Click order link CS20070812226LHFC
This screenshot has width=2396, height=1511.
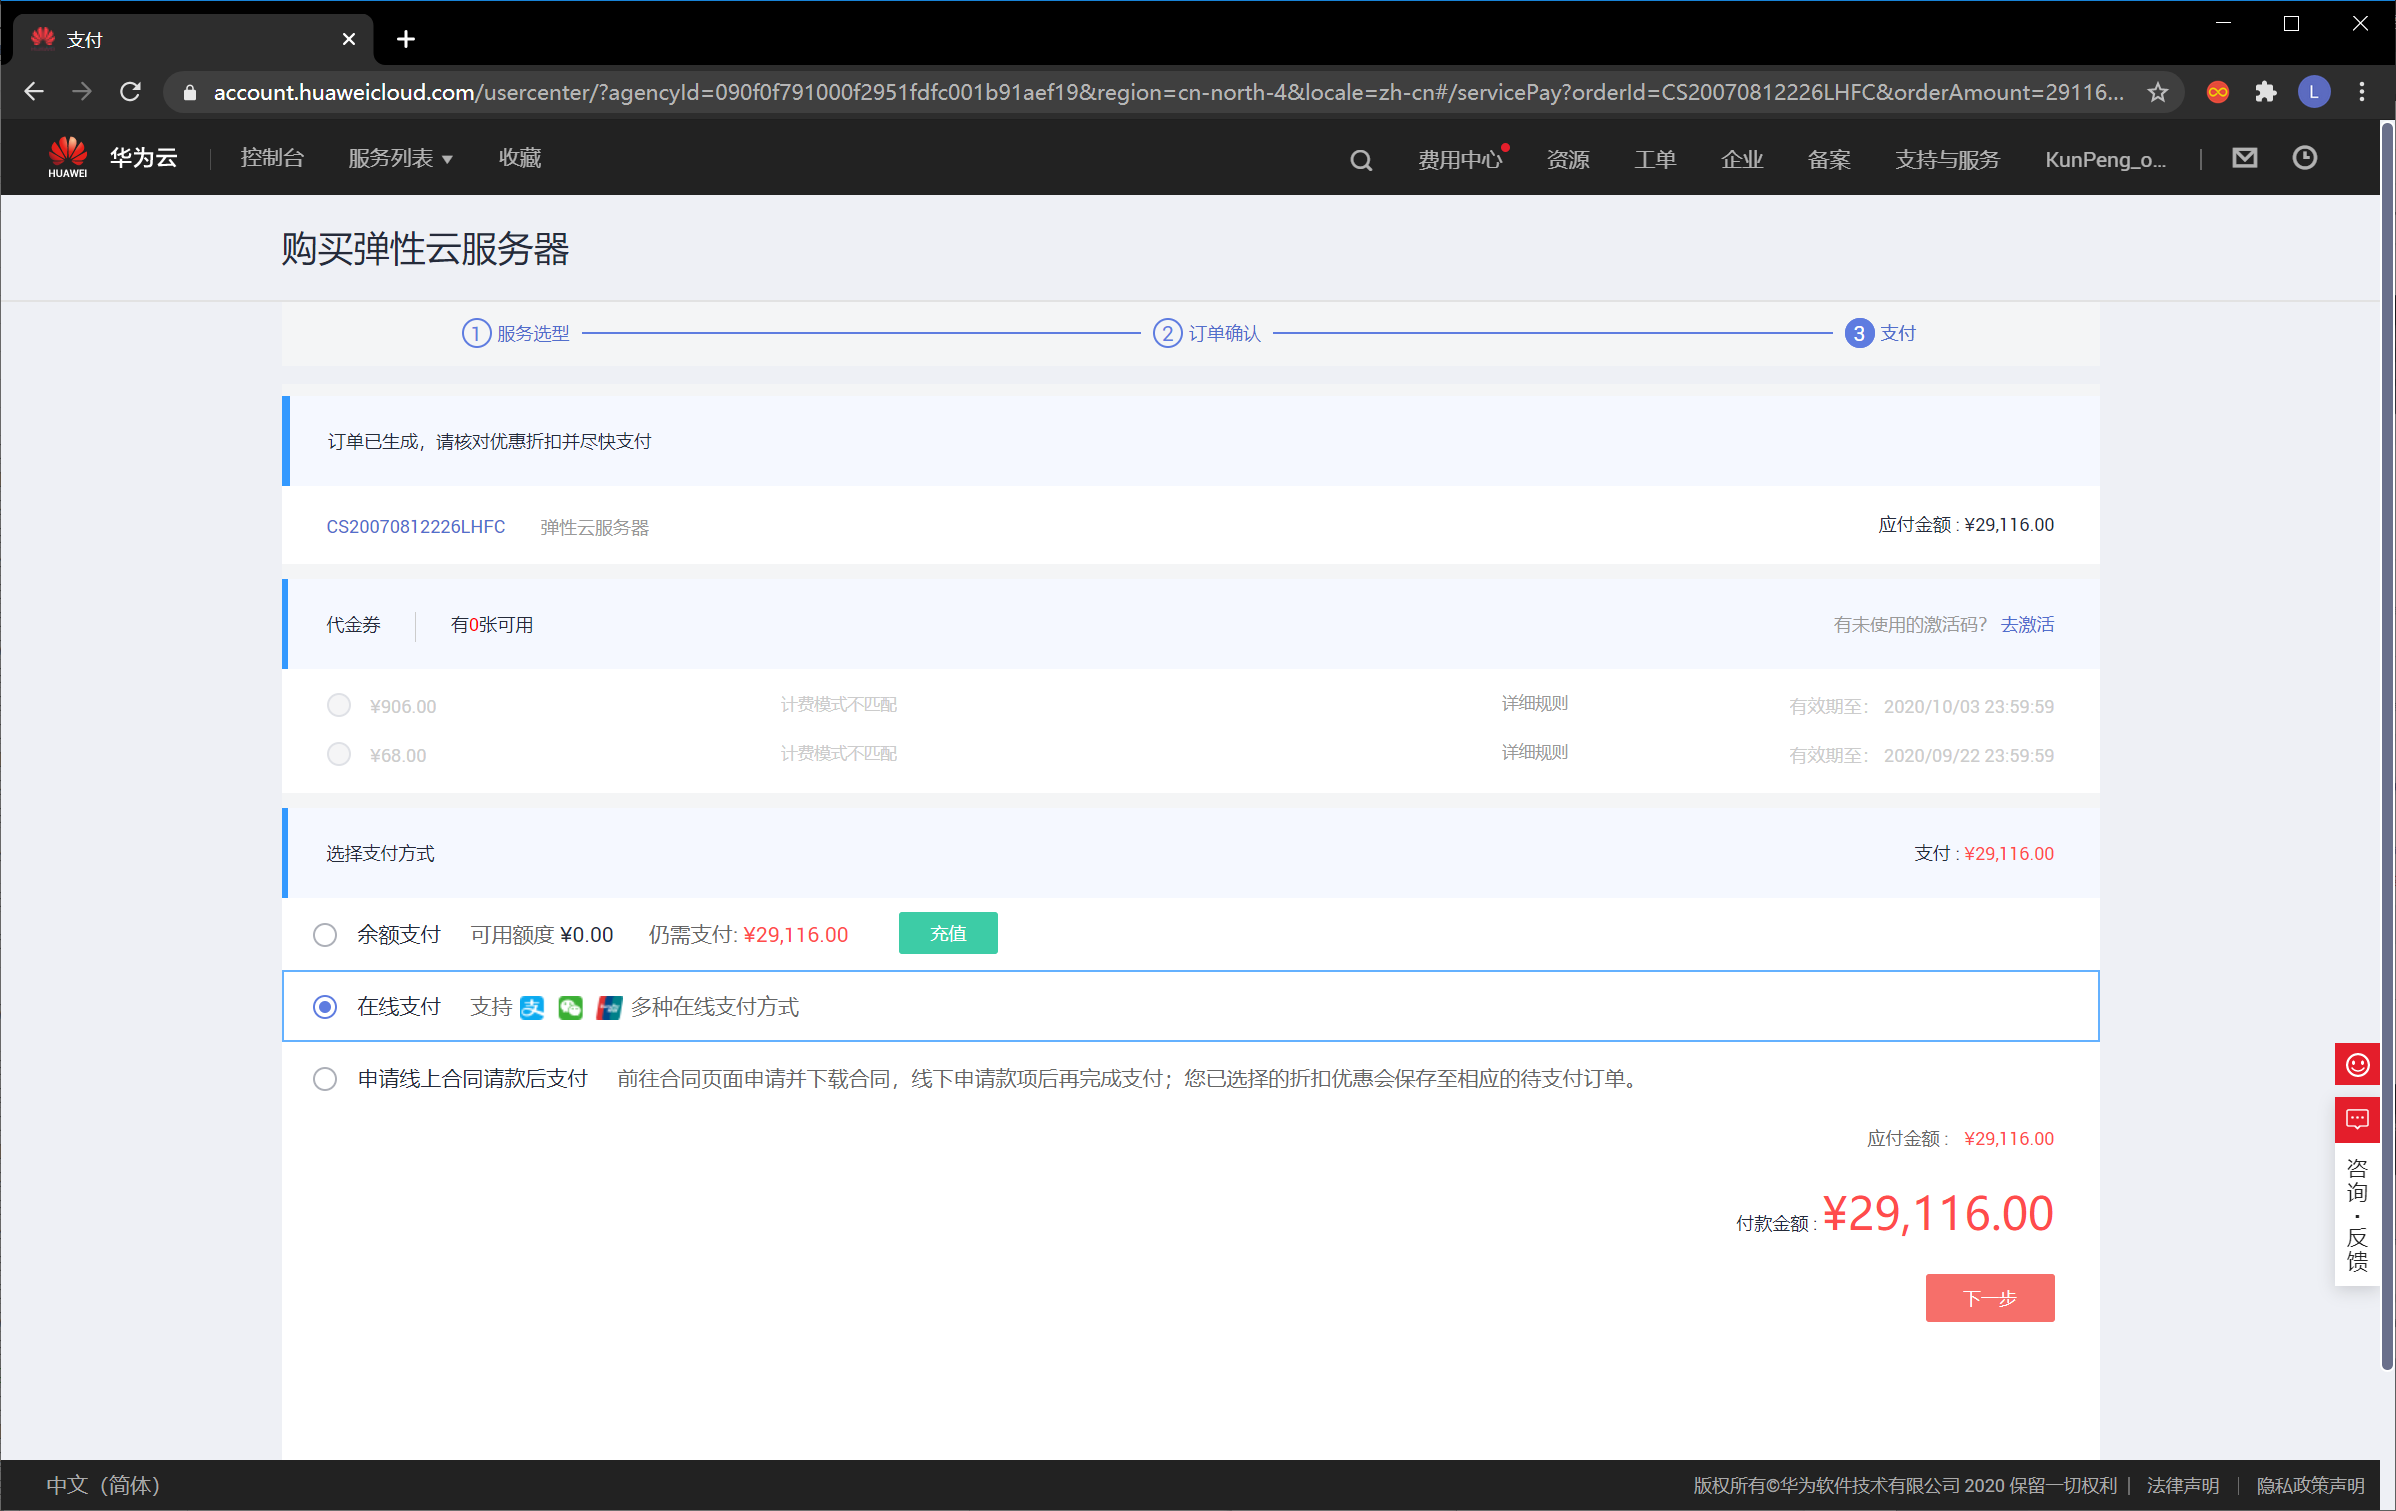[x=415, y=526]
